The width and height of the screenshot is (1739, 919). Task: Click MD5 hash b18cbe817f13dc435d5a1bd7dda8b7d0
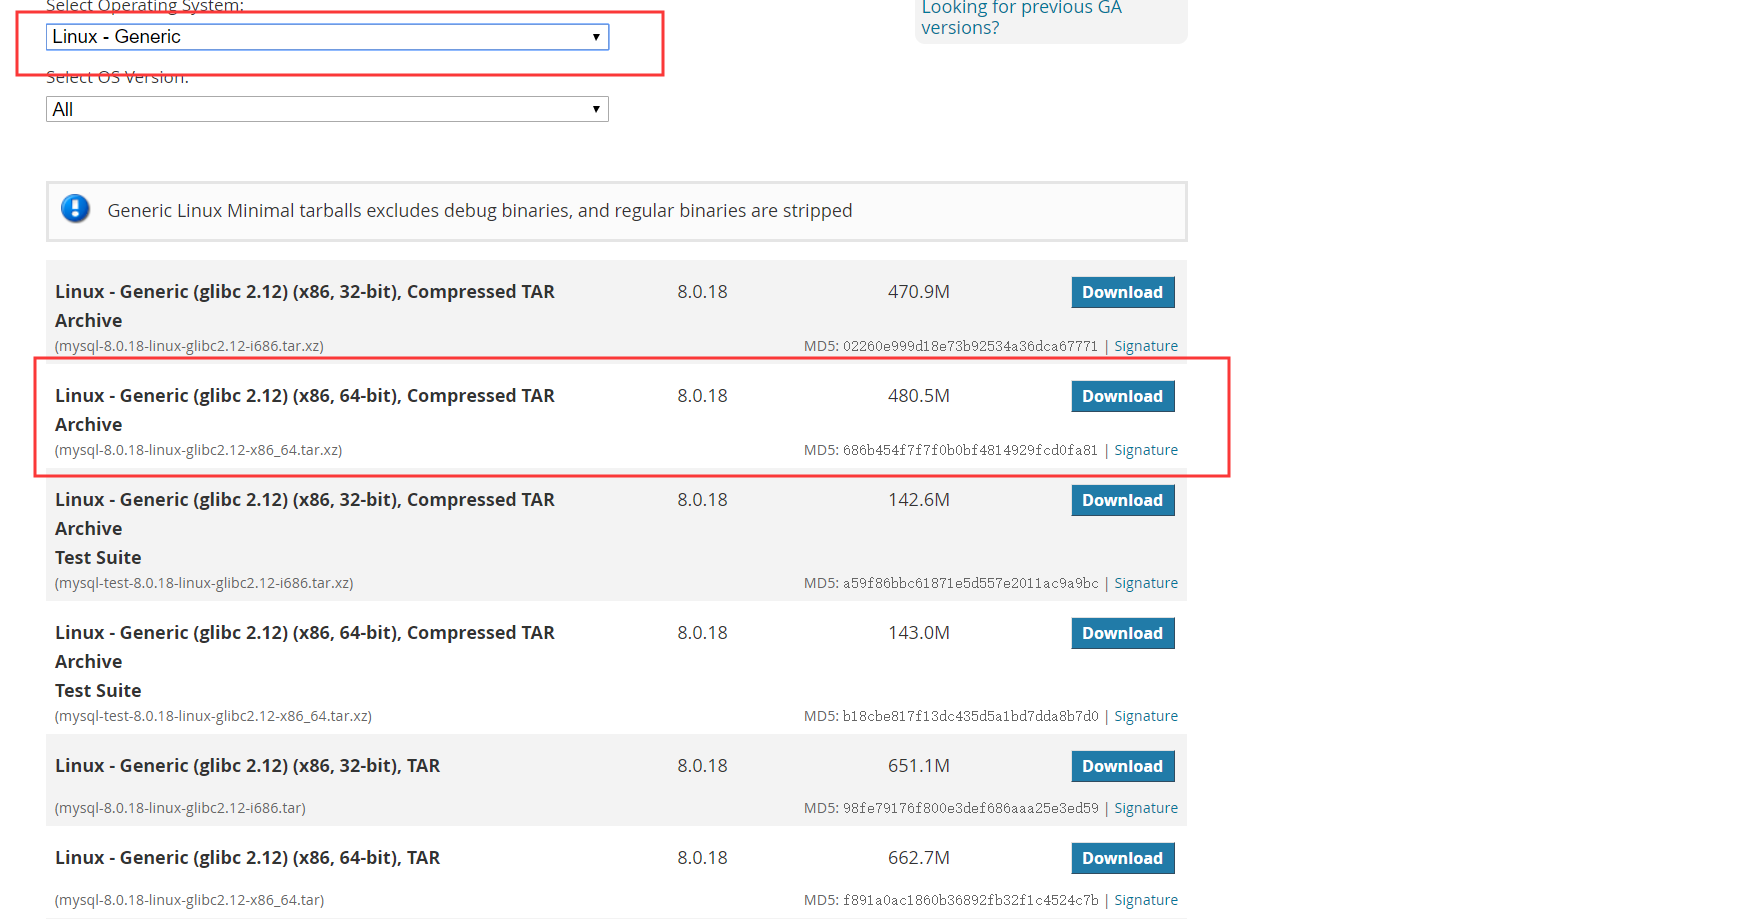point(970,716)
